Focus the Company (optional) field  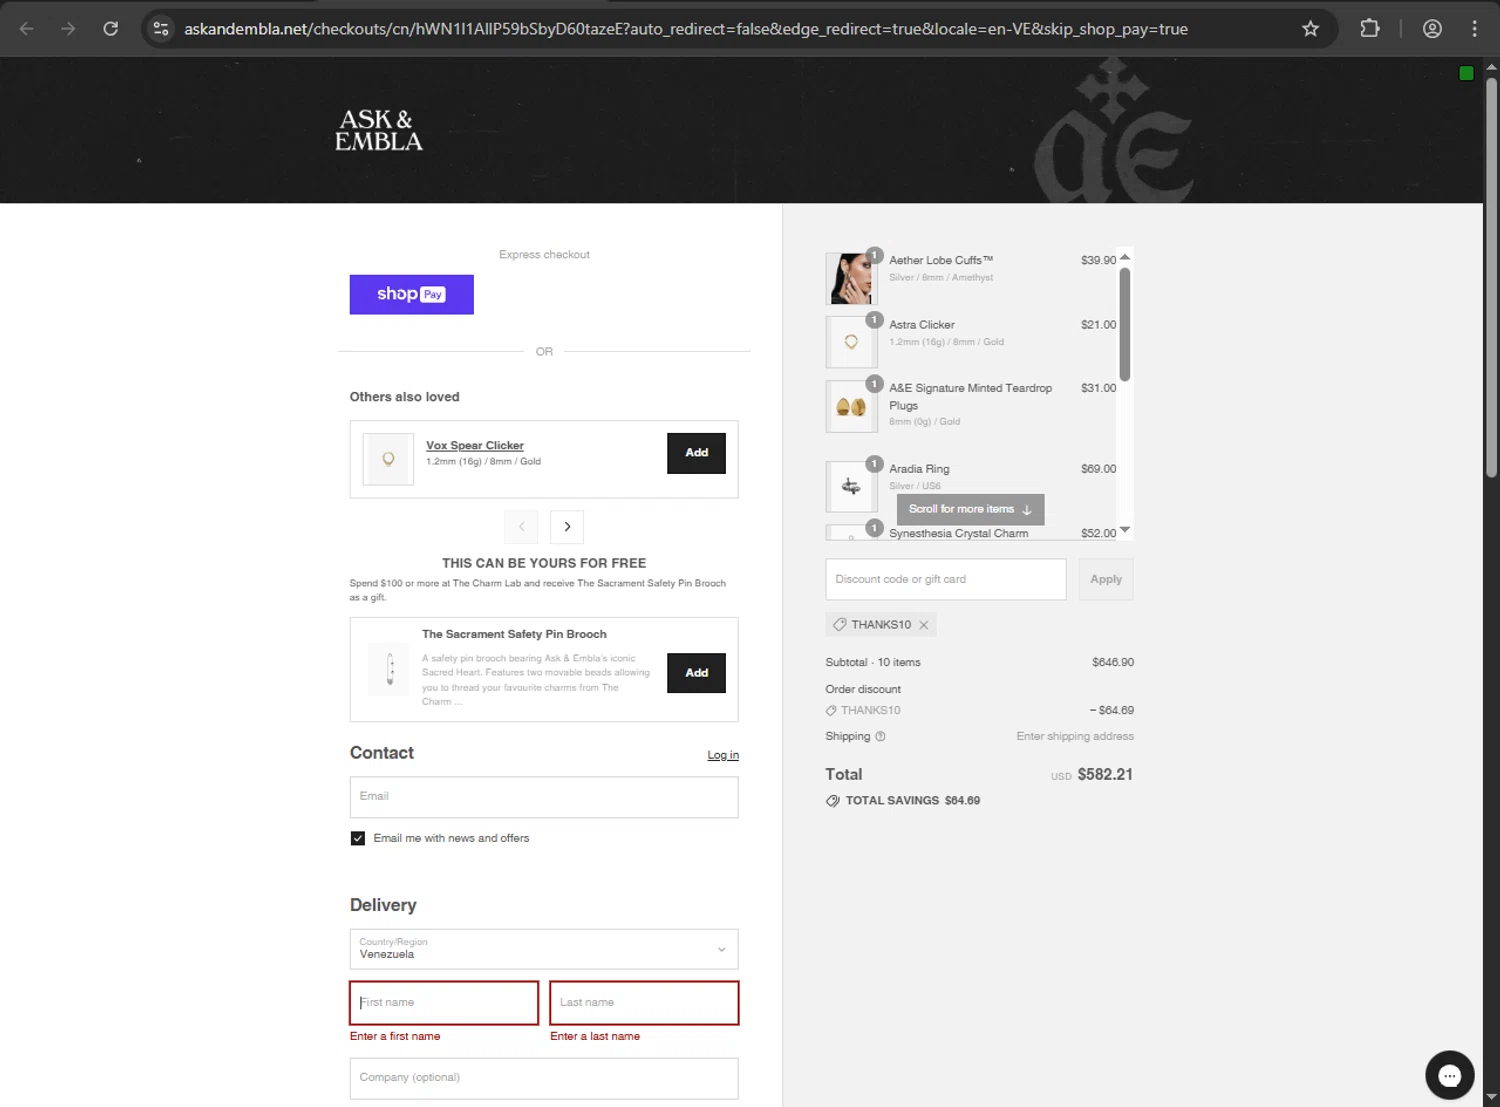[544, 1078]
